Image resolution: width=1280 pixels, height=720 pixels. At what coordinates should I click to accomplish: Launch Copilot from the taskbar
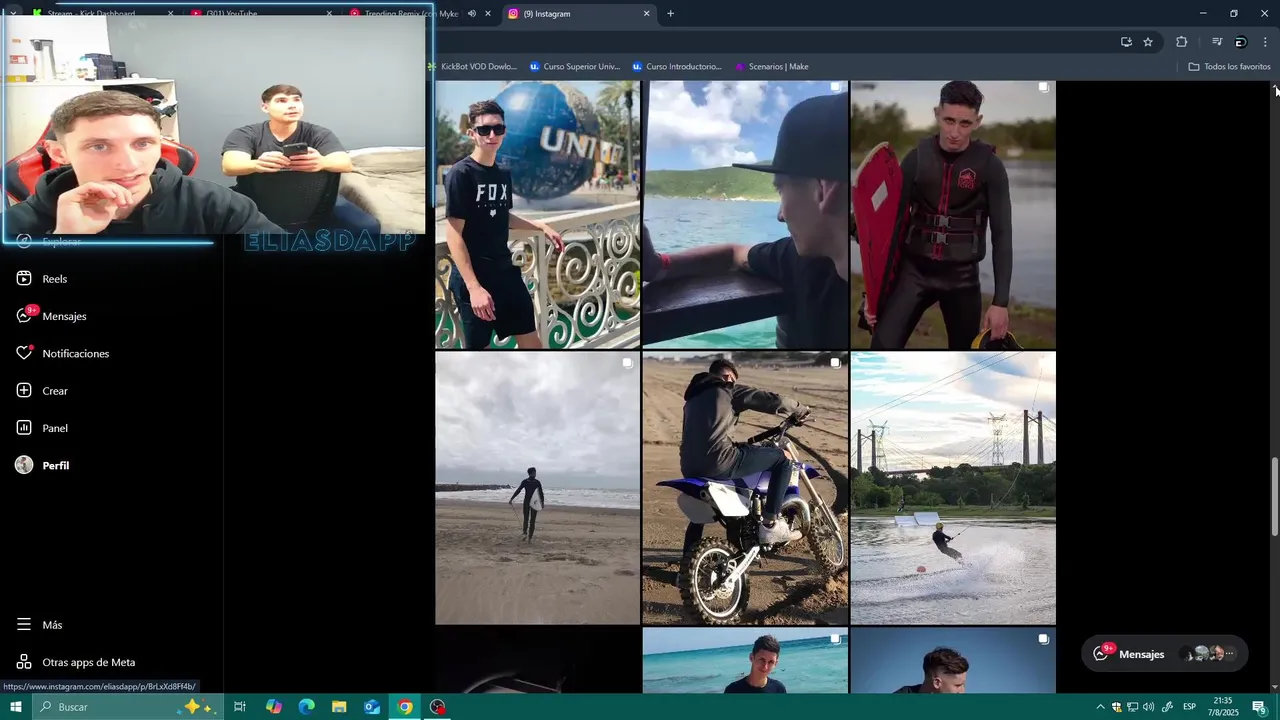(x=273, y=707)
